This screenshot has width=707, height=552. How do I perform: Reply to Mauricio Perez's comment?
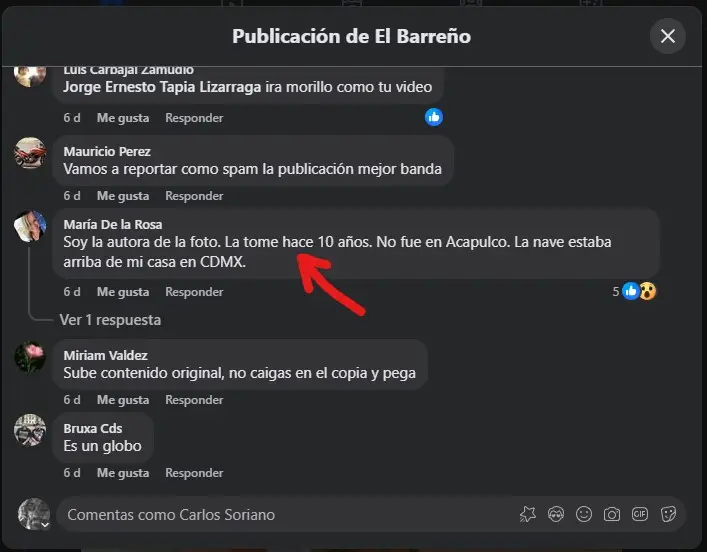pos(194,196)
